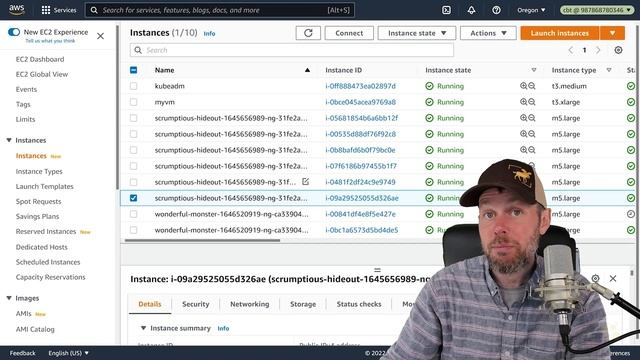
Task: Zoom in filter on i-0b8bafd6b0f79bc0e state
Action: coord(523,150)
